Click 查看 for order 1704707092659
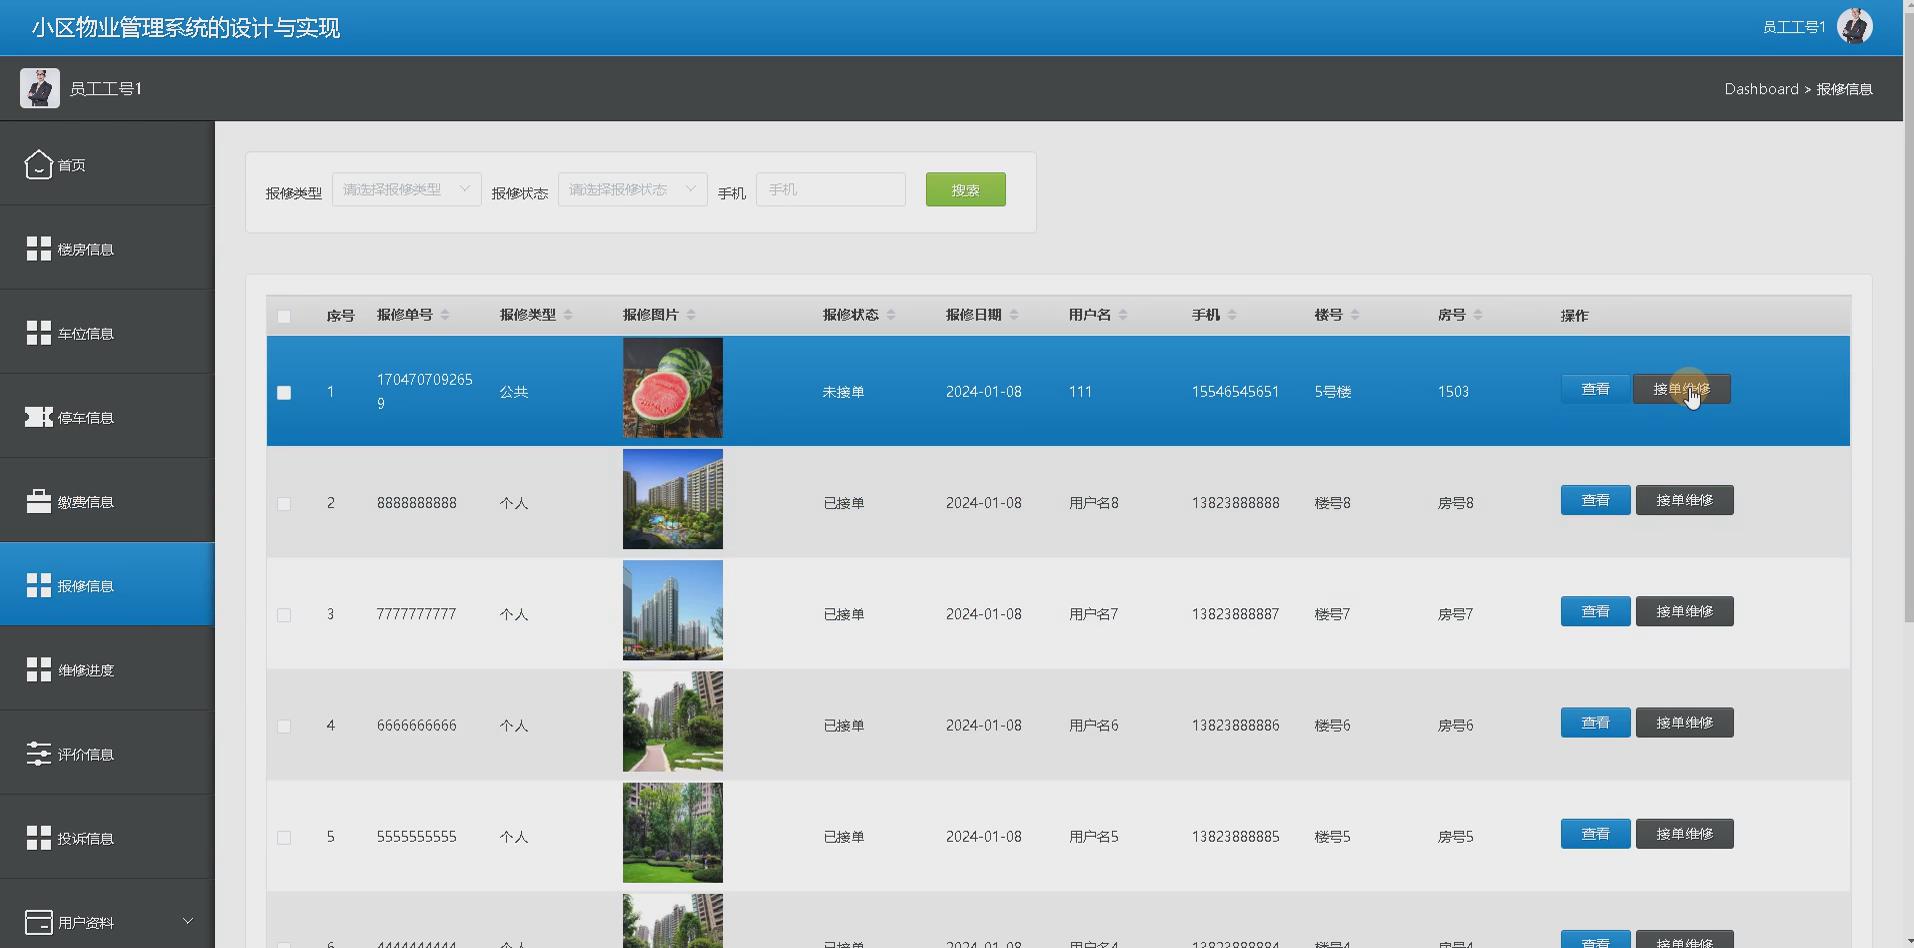The width and height of the screenshot is (1914, 948). point(1595,389)
